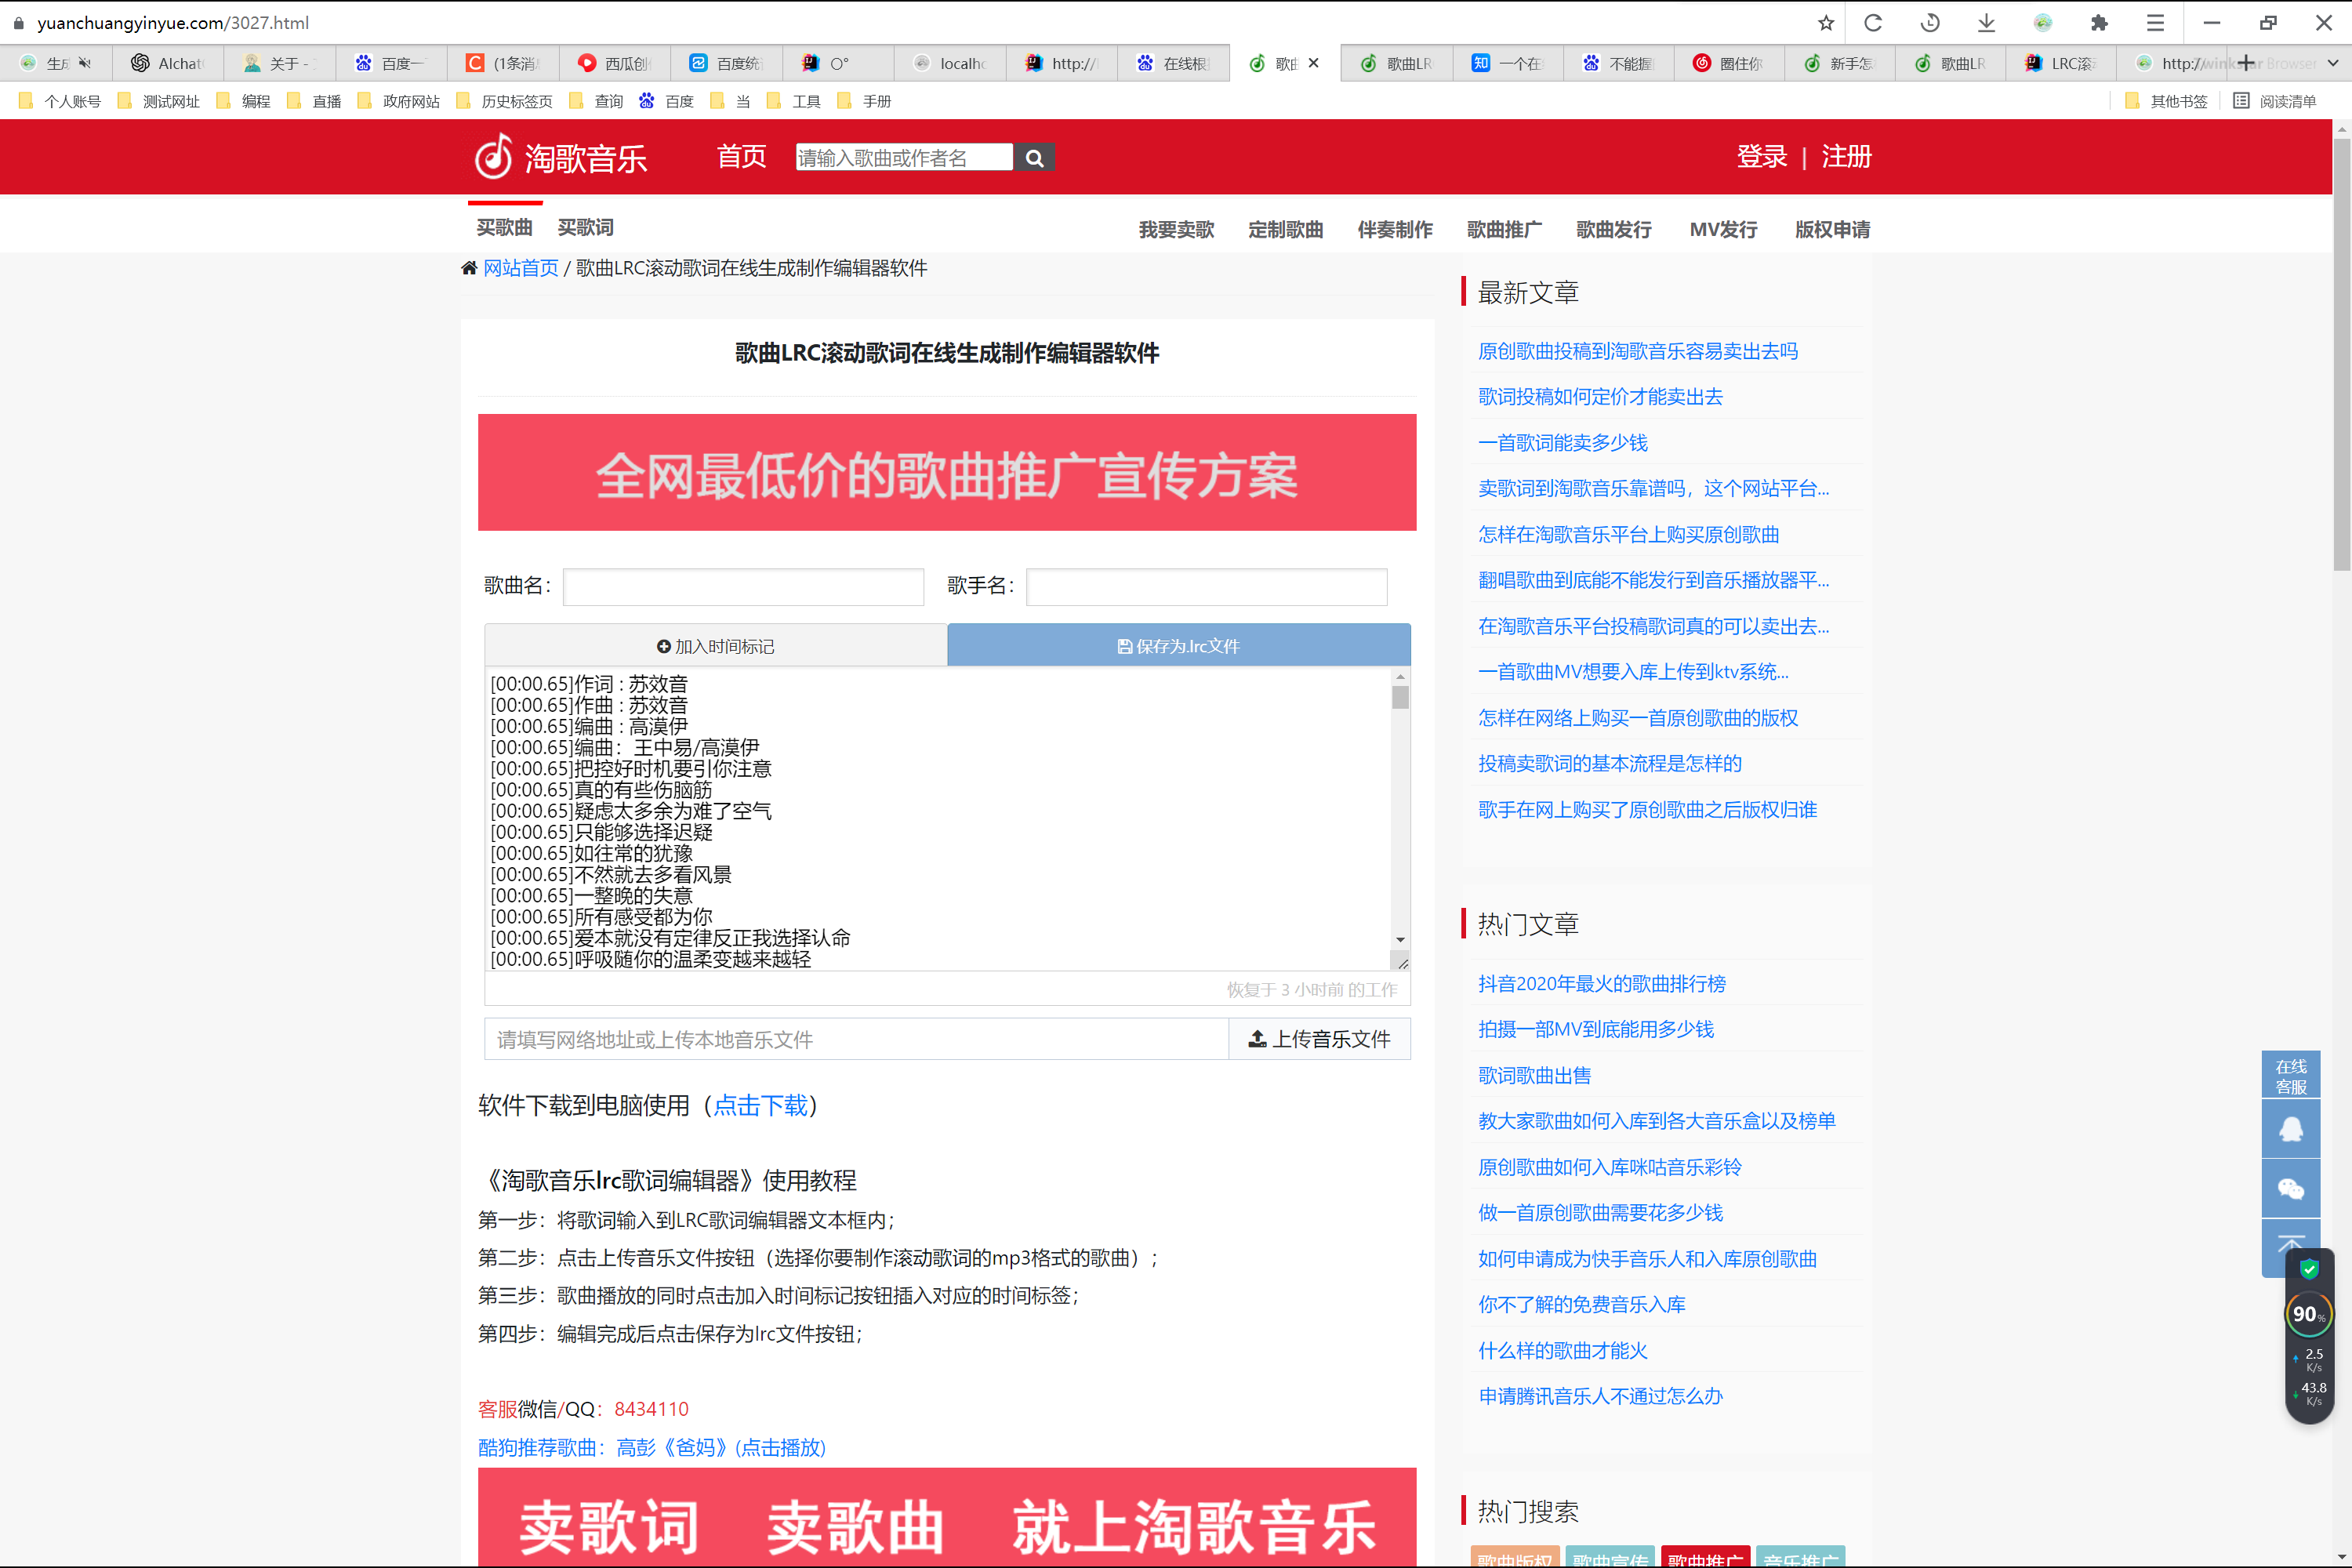Click the history clock icon in toolbar
The image size is (2352, 1568).
[x=1930, y=22]
